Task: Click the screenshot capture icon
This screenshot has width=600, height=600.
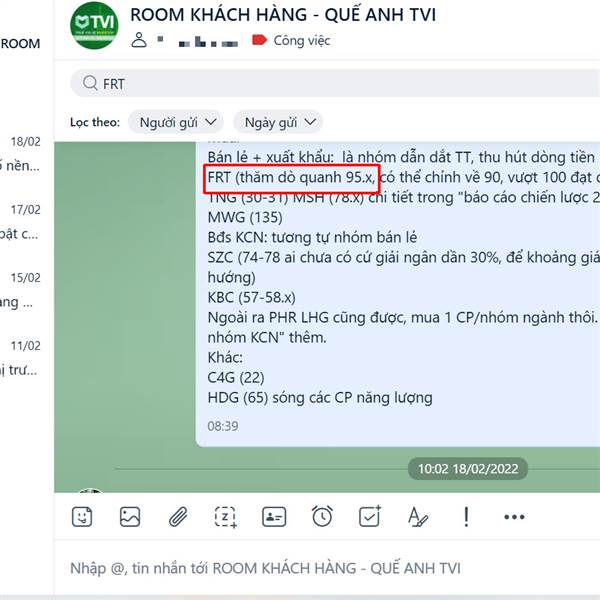Action: (x=225, y=517)
